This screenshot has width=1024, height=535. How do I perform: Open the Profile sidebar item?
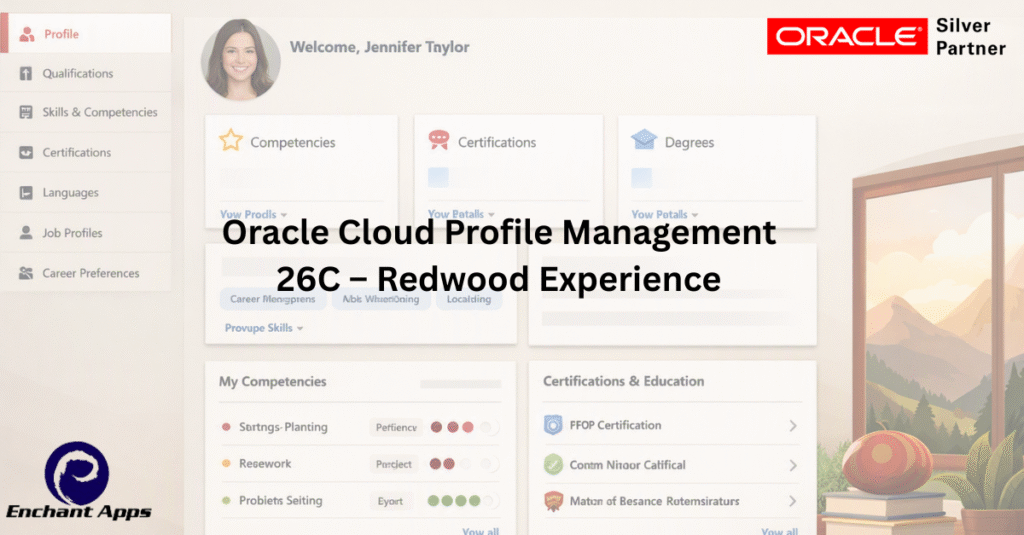click(86, 33)
